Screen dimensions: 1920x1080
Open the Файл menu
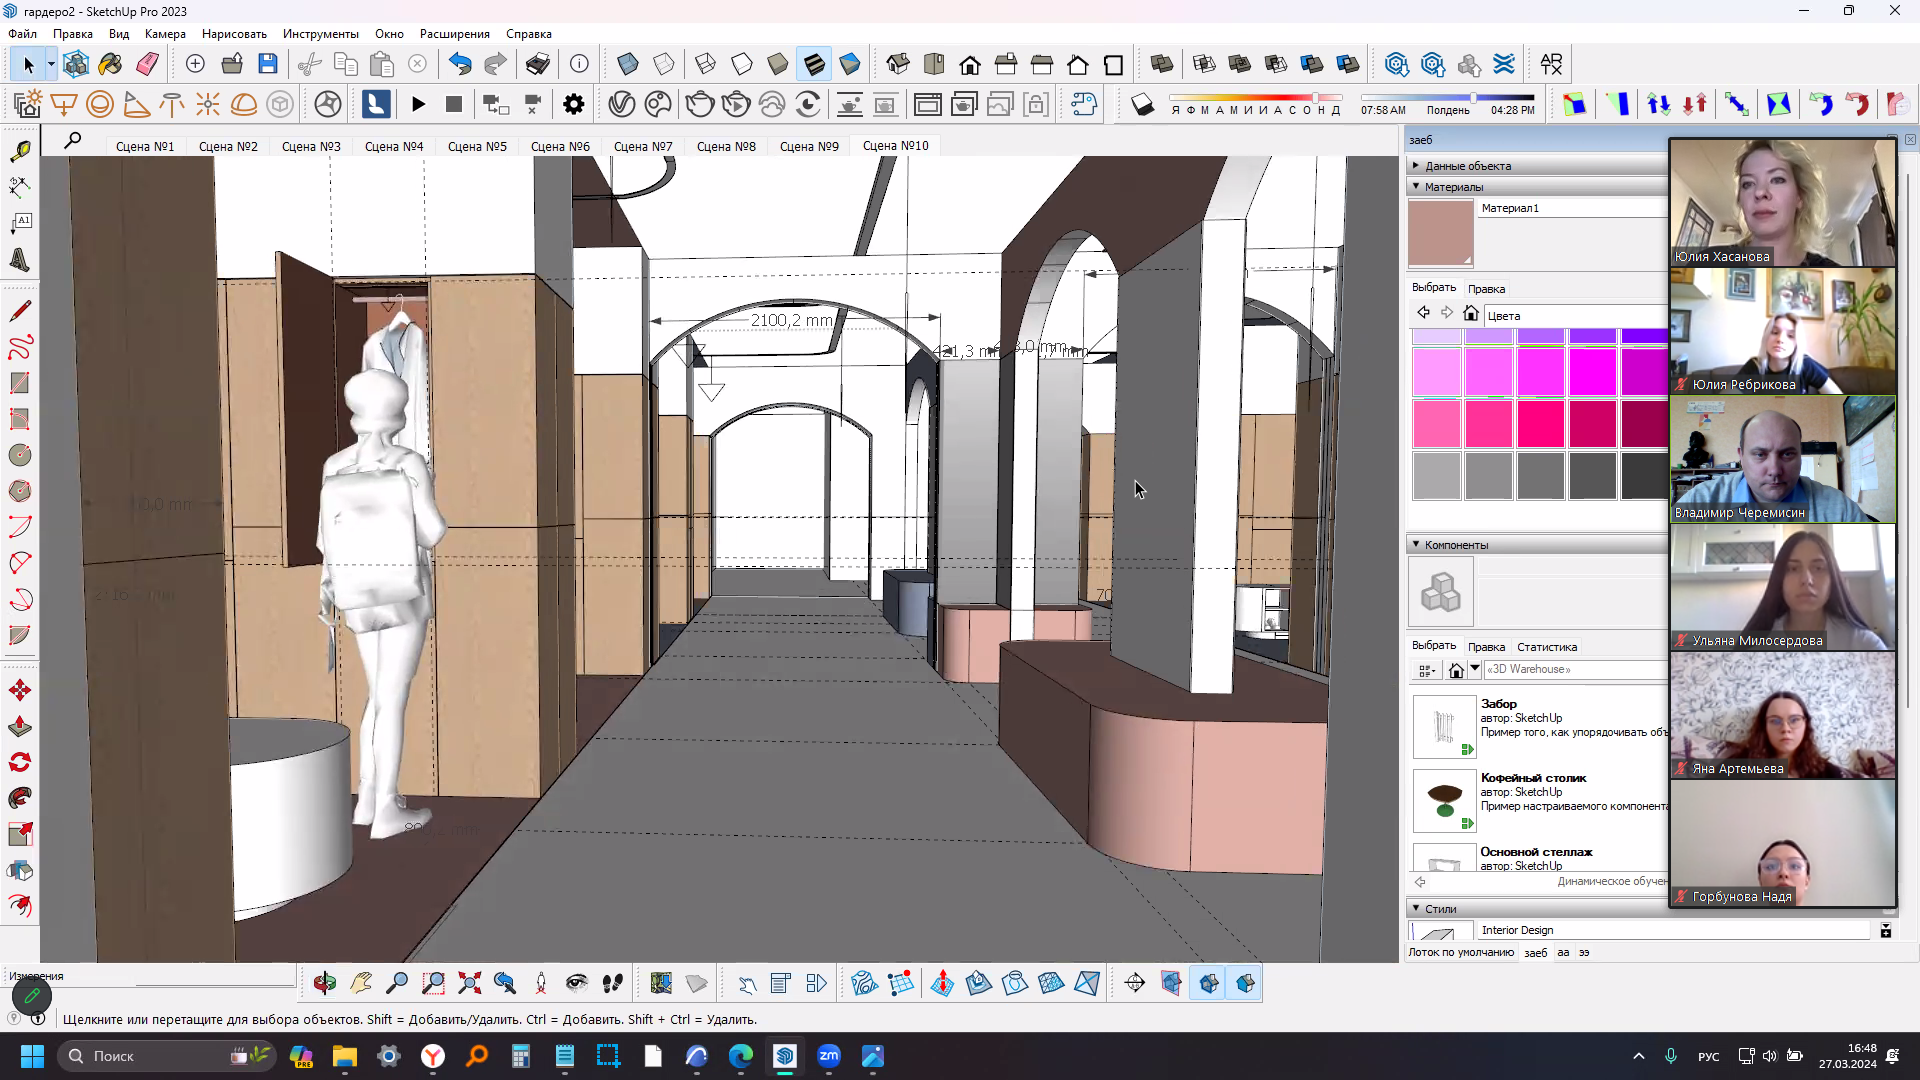[x=26, y=33]
